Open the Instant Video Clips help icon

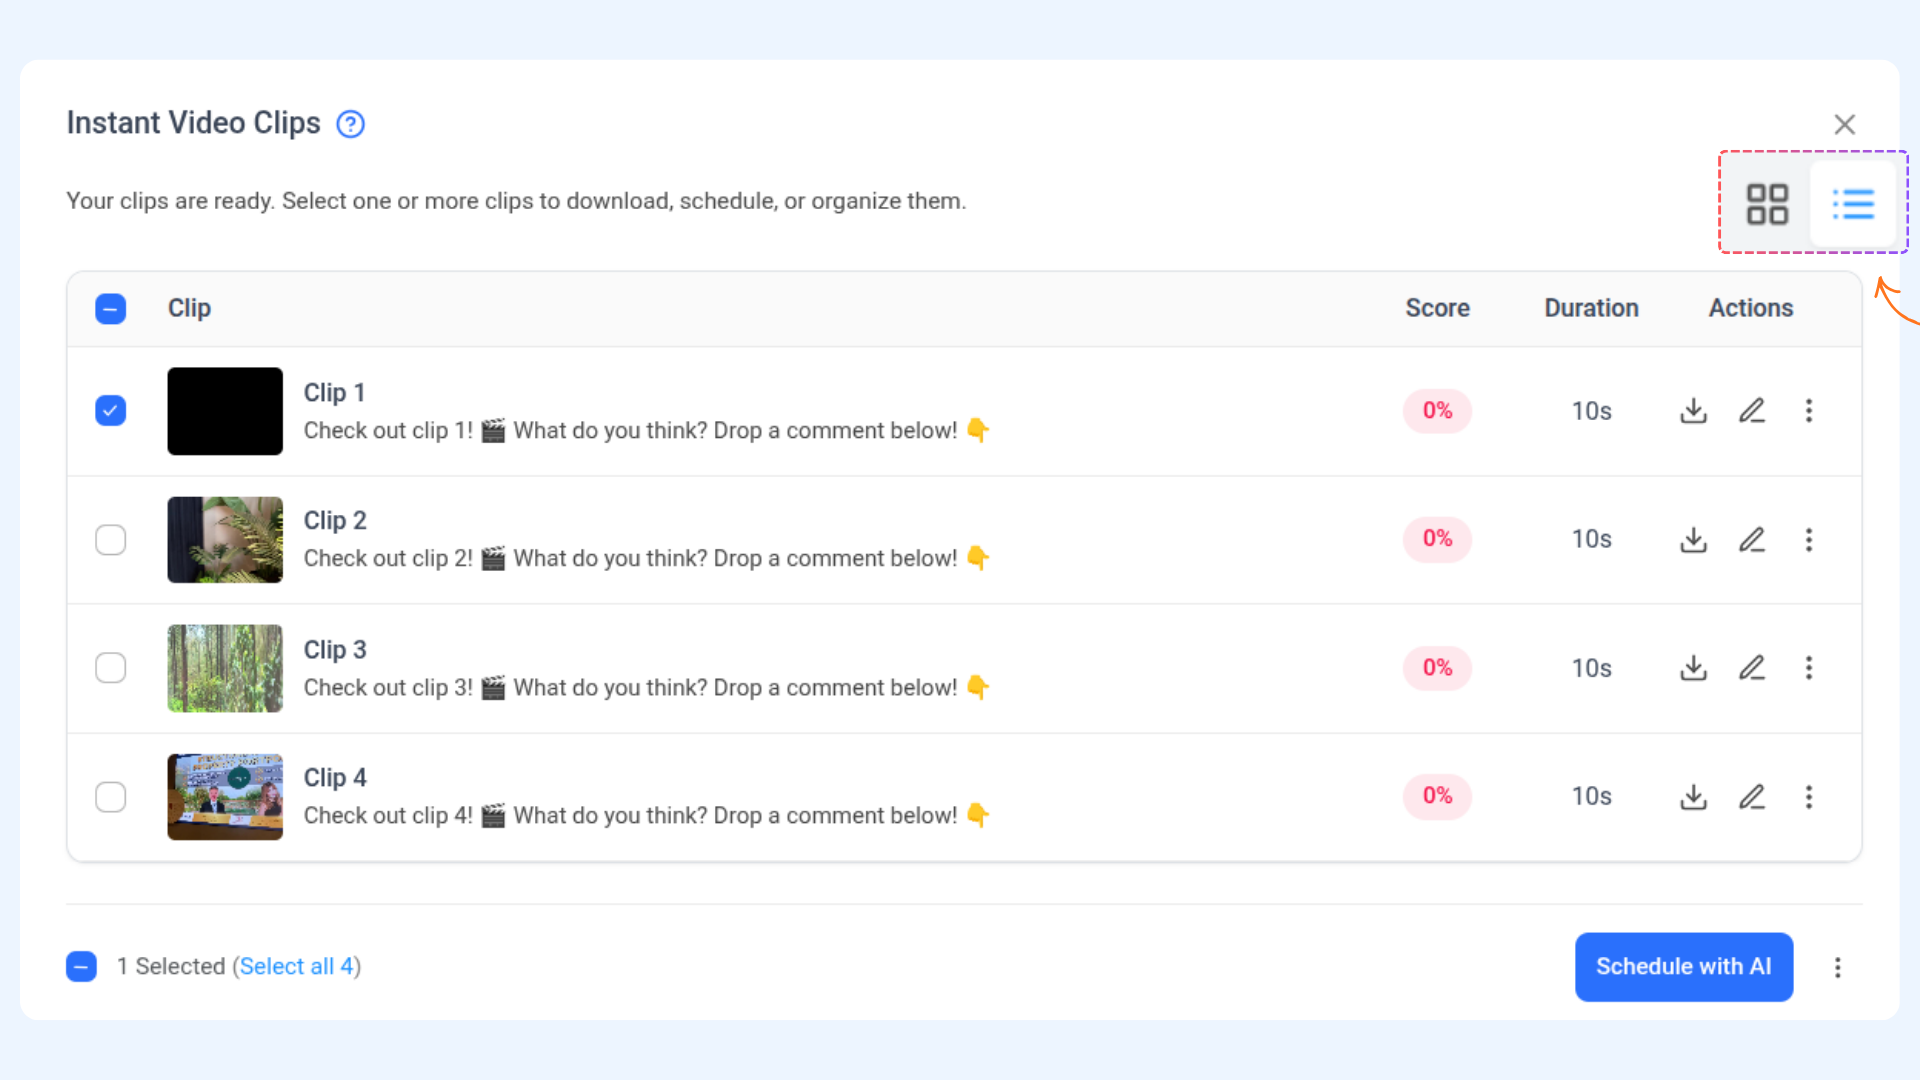(350, 124)
